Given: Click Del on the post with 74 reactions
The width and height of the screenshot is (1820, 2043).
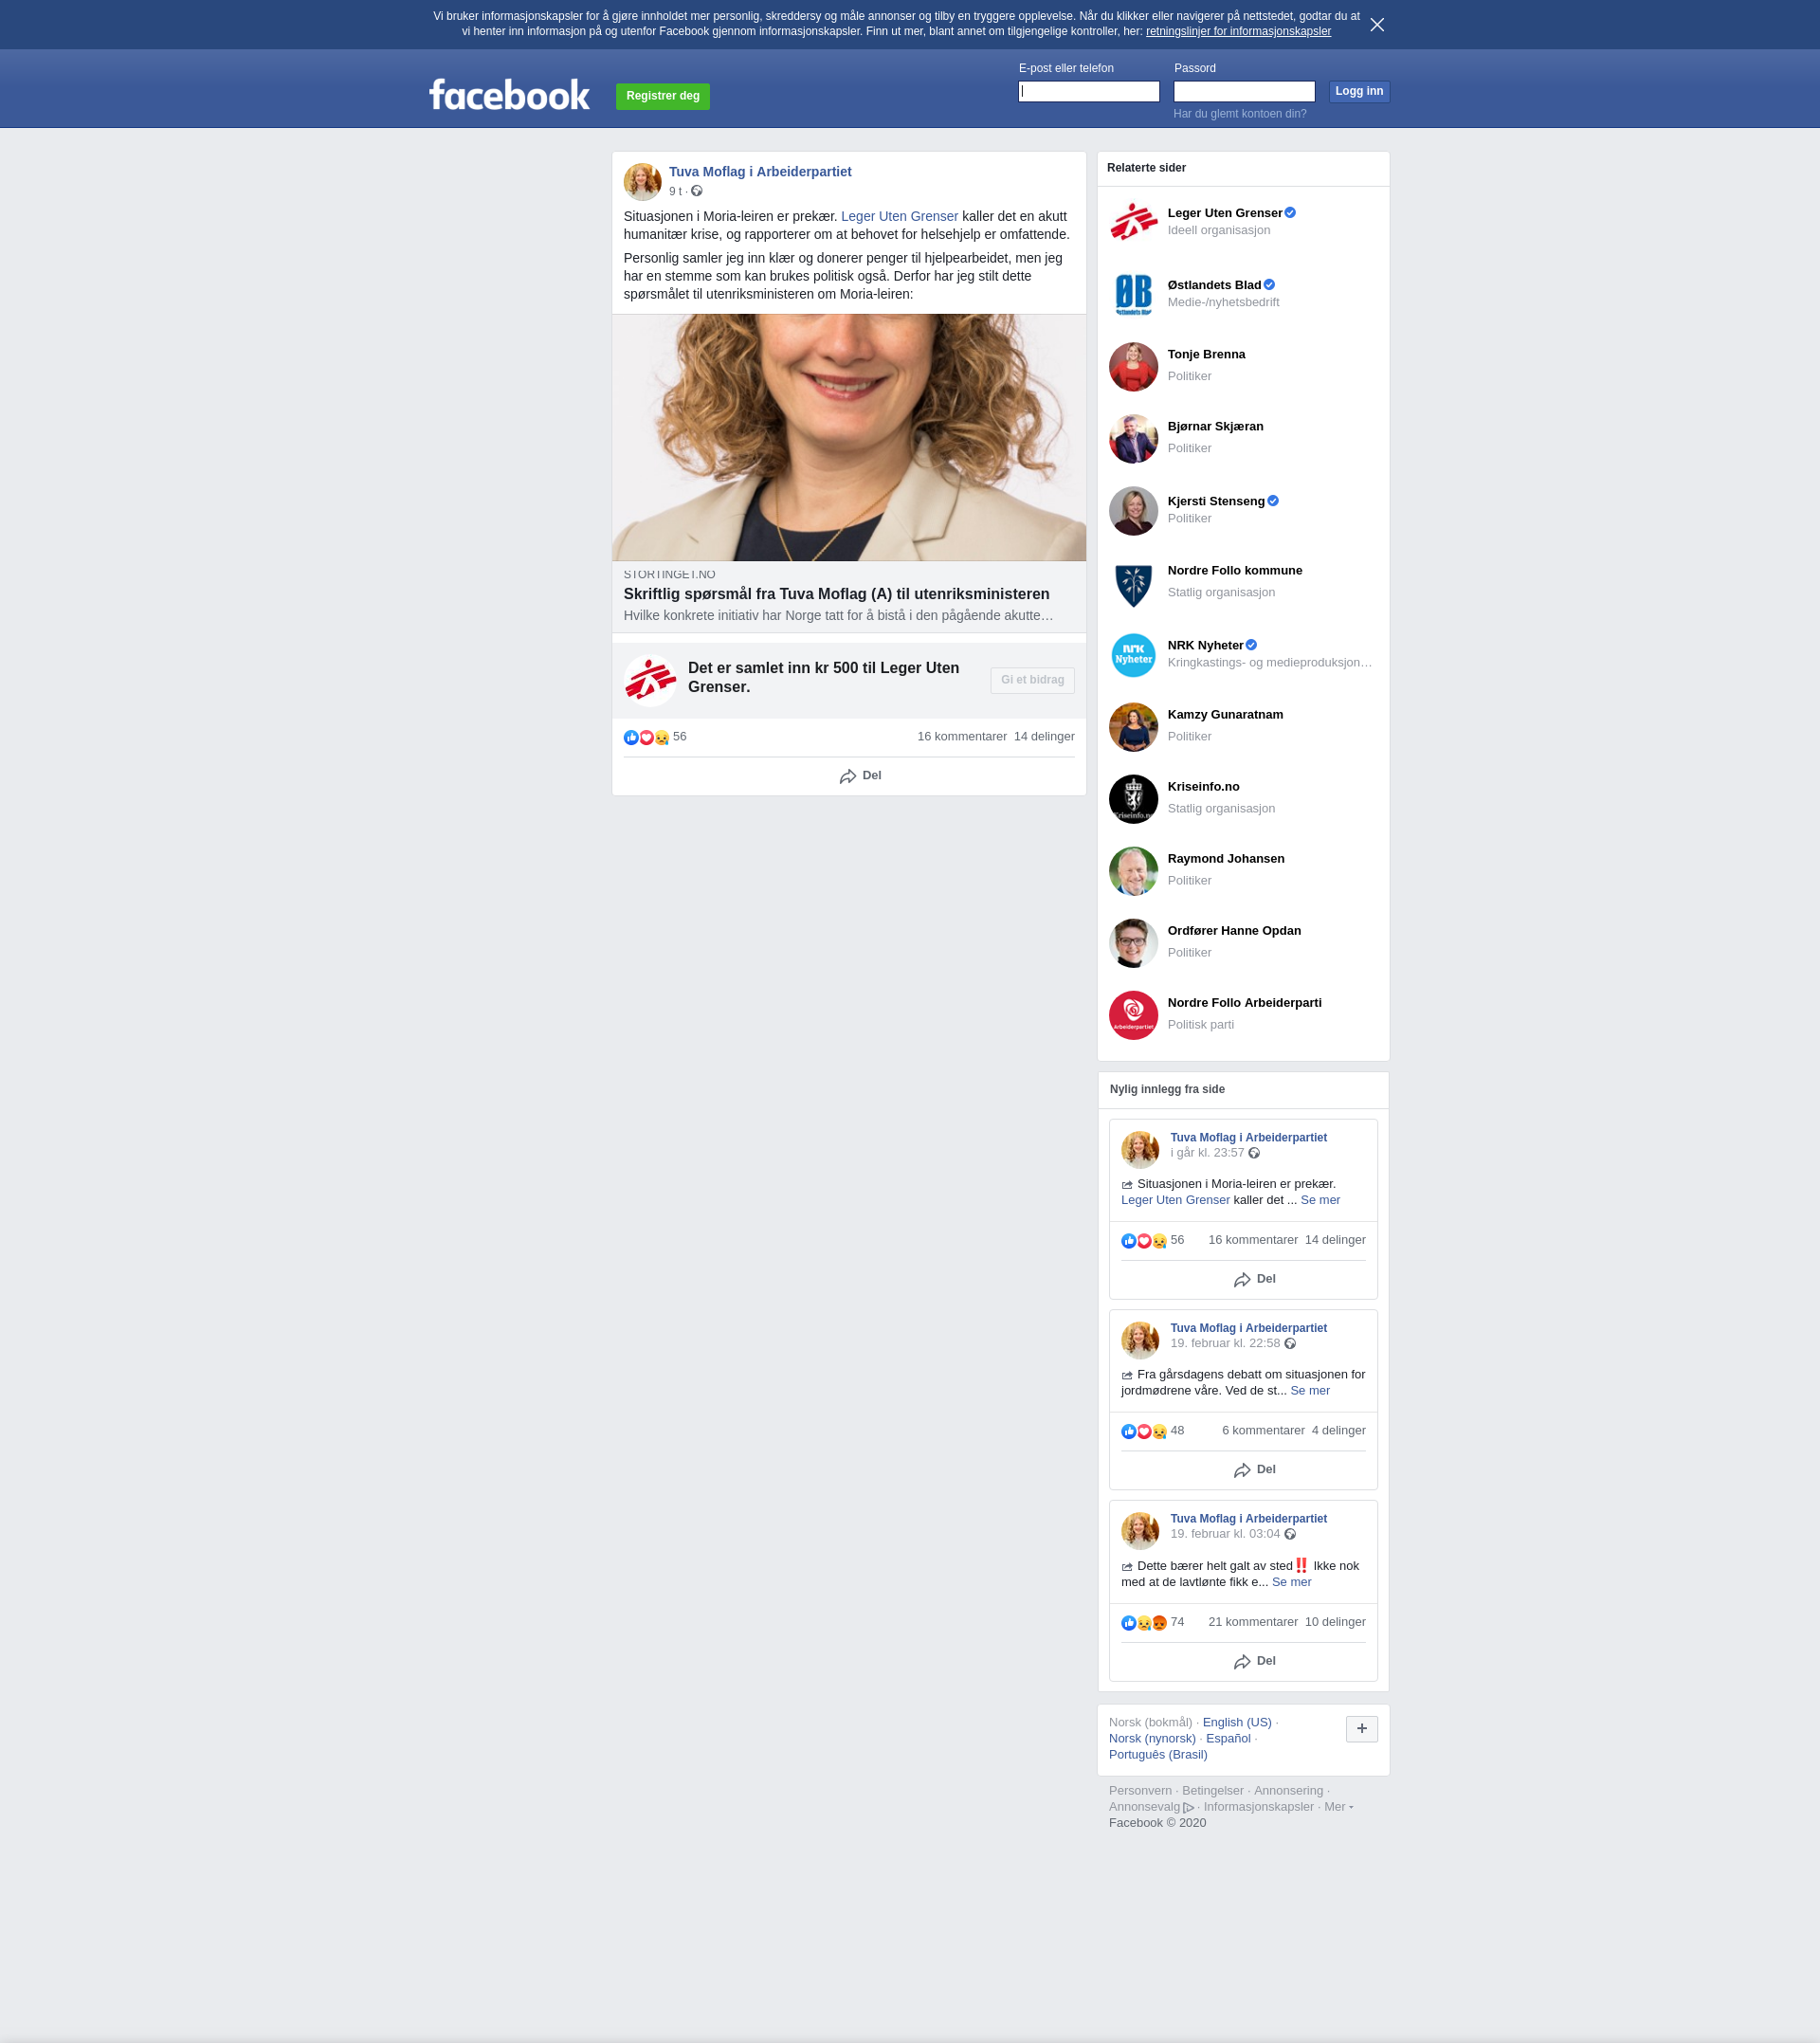Looking at the screenshot, I should (1254, 1661).
